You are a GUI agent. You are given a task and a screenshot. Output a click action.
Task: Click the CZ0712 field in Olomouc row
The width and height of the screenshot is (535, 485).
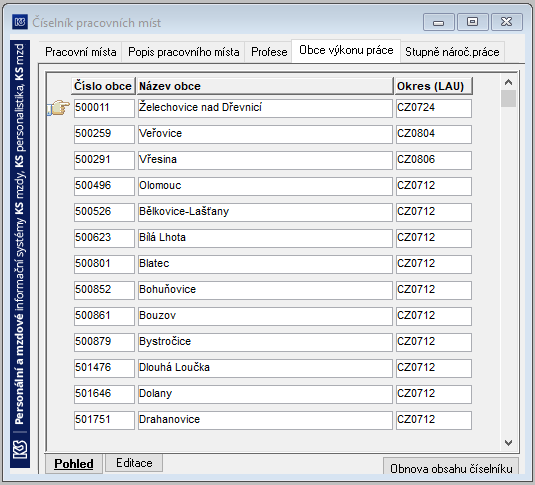[434, 186]
